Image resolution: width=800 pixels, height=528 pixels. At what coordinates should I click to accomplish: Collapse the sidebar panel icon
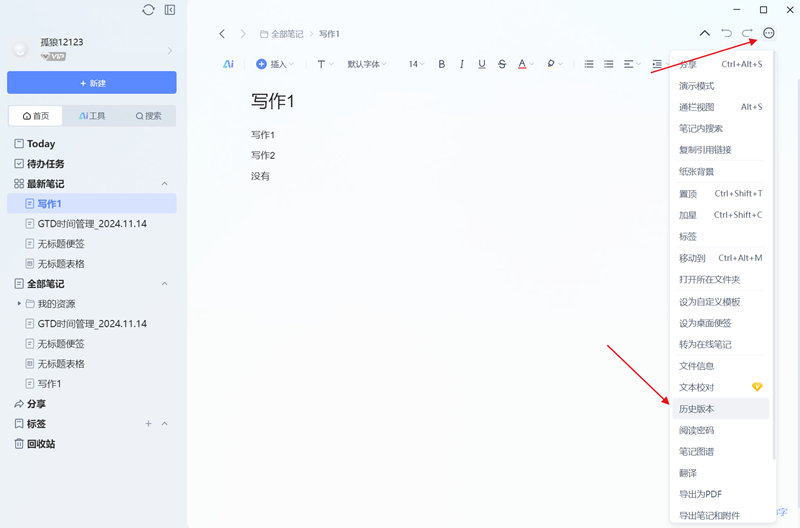[x=170, y=10]
